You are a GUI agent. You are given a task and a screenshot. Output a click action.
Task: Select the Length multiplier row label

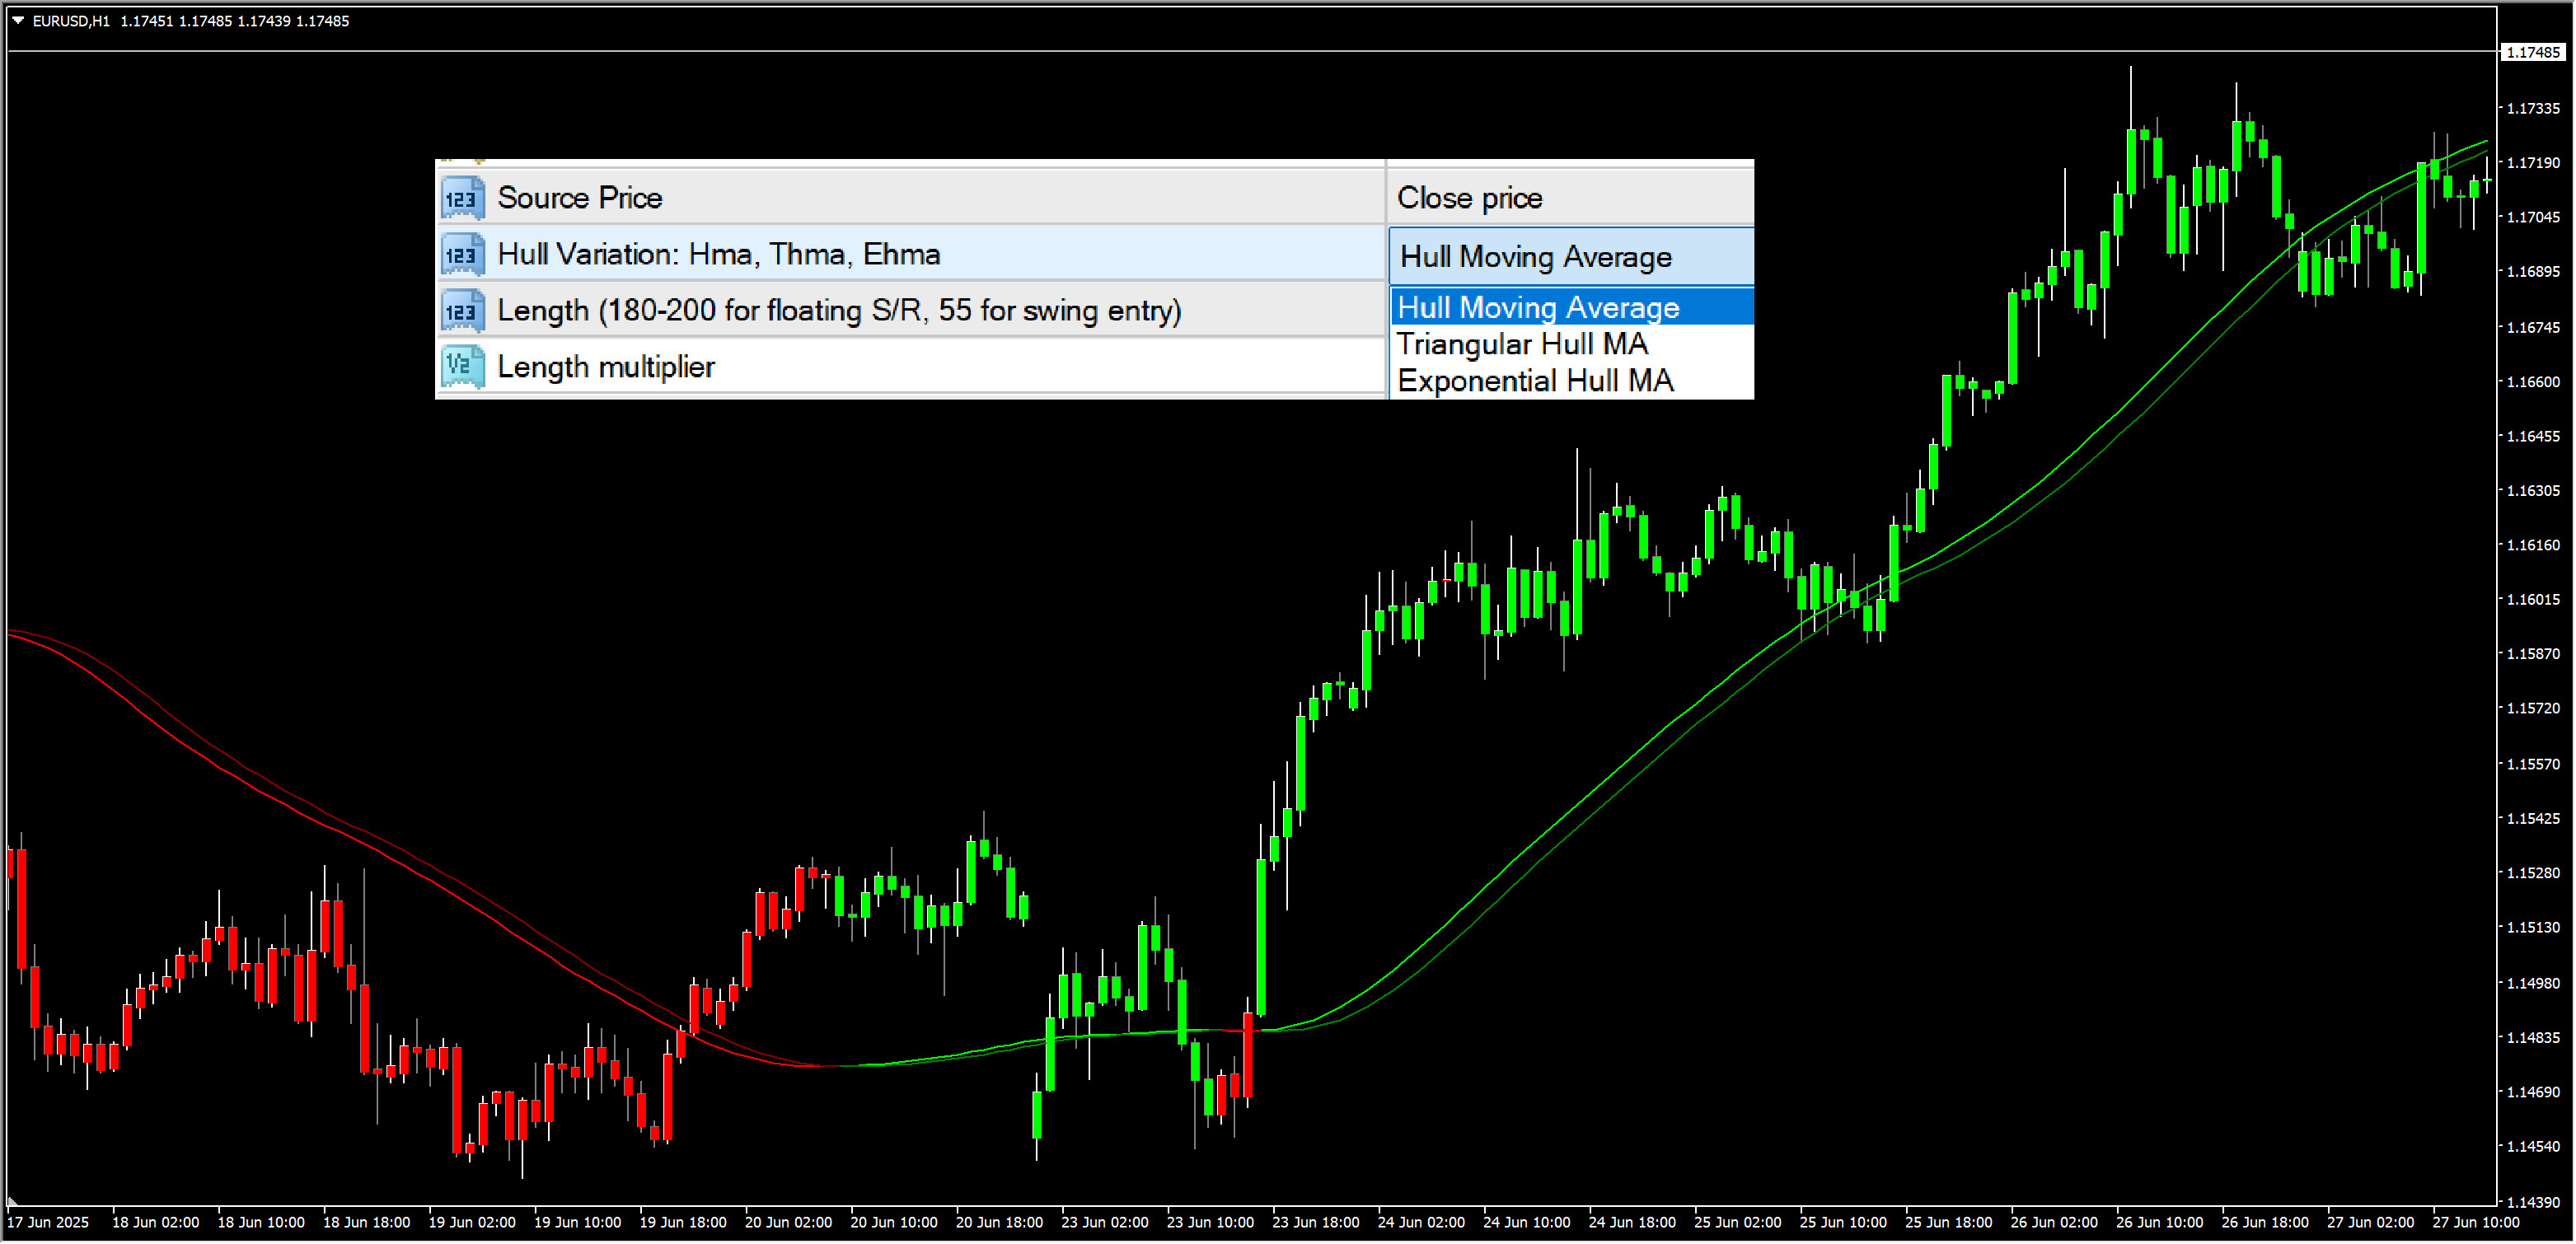click(606, 367)
